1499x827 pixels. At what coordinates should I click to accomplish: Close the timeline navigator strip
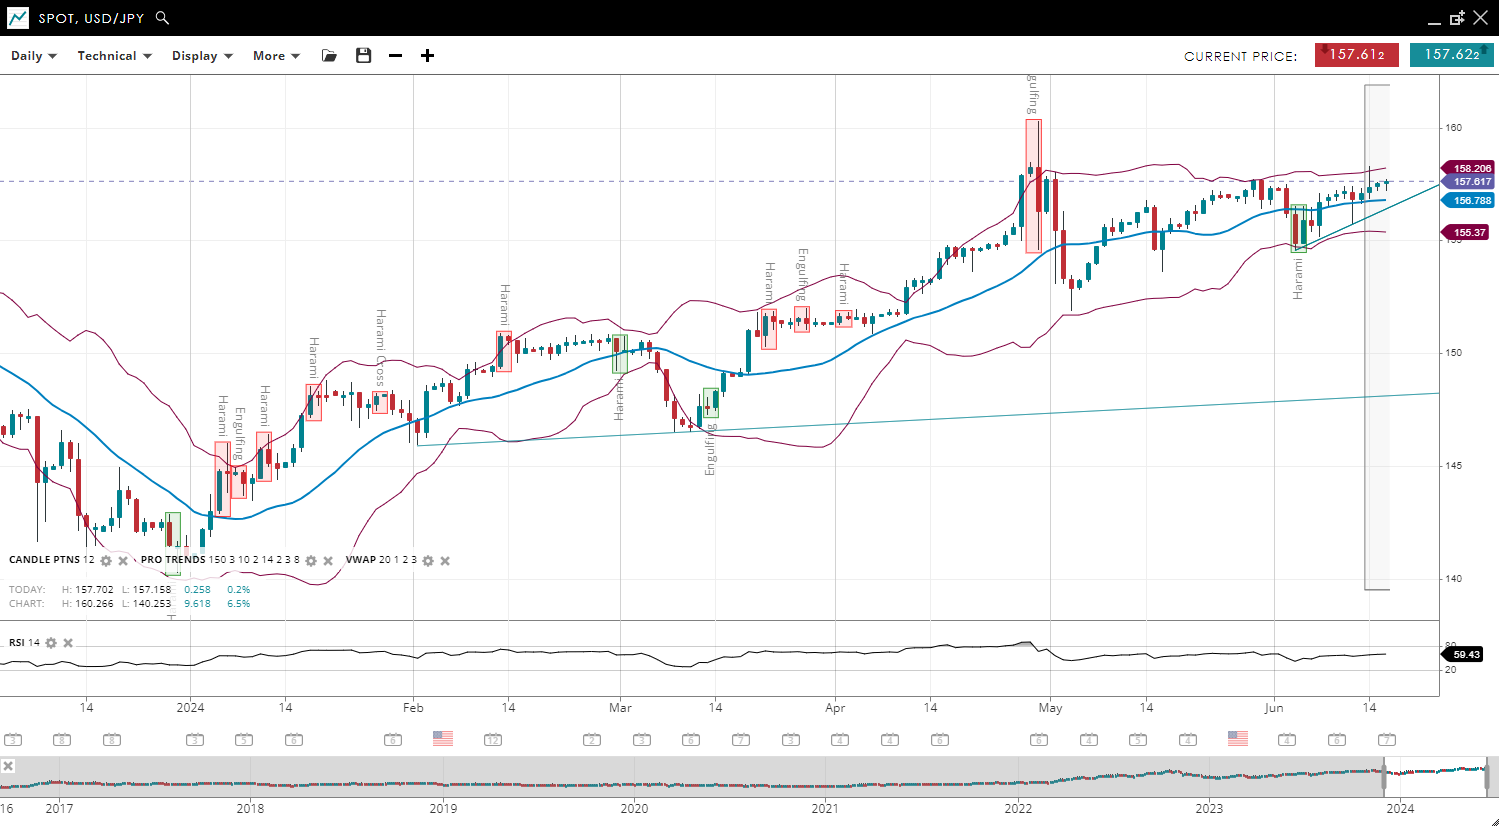tap(8, 766)
